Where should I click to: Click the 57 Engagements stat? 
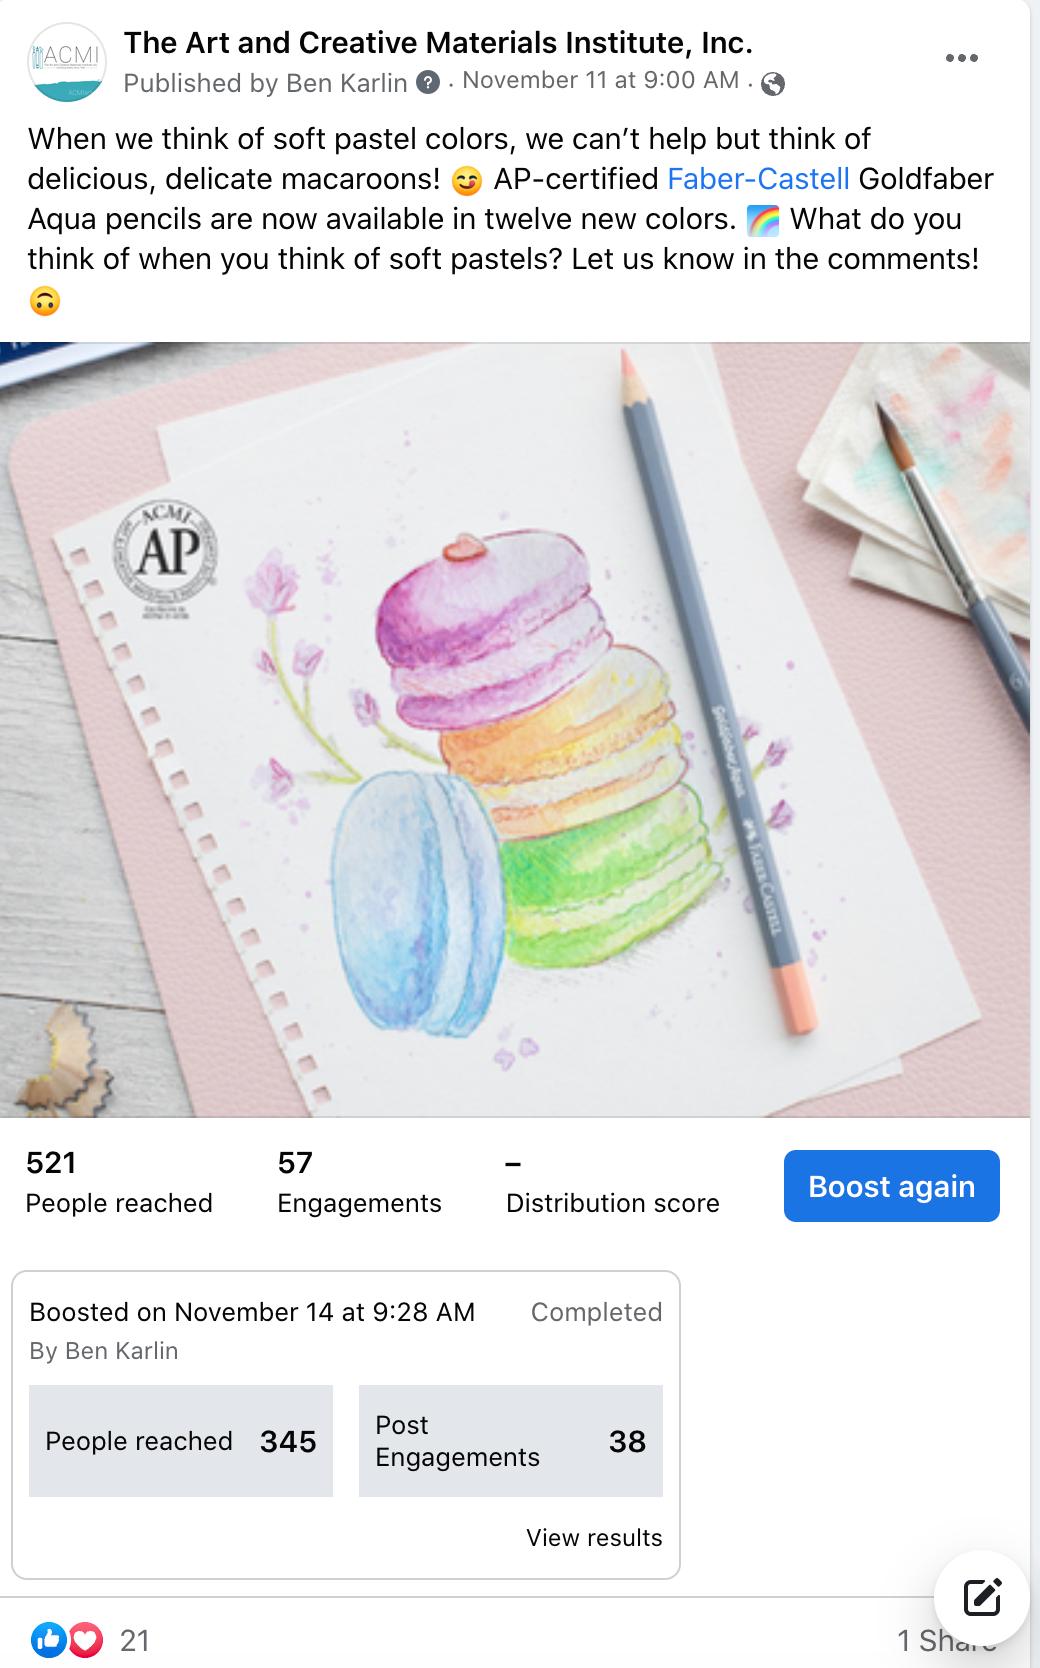point(359,1182)
